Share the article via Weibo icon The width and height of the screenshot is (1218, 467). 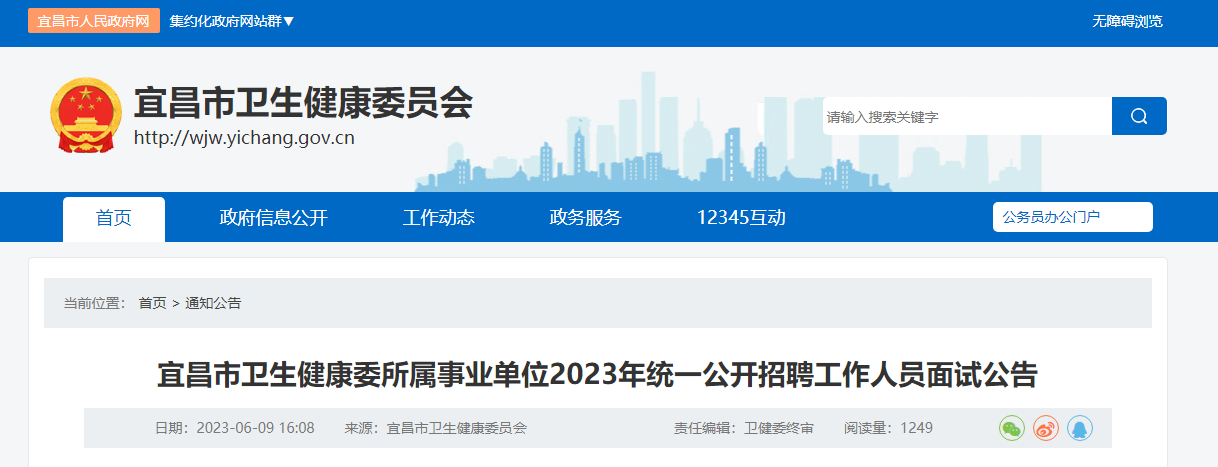pos(1046,428)
